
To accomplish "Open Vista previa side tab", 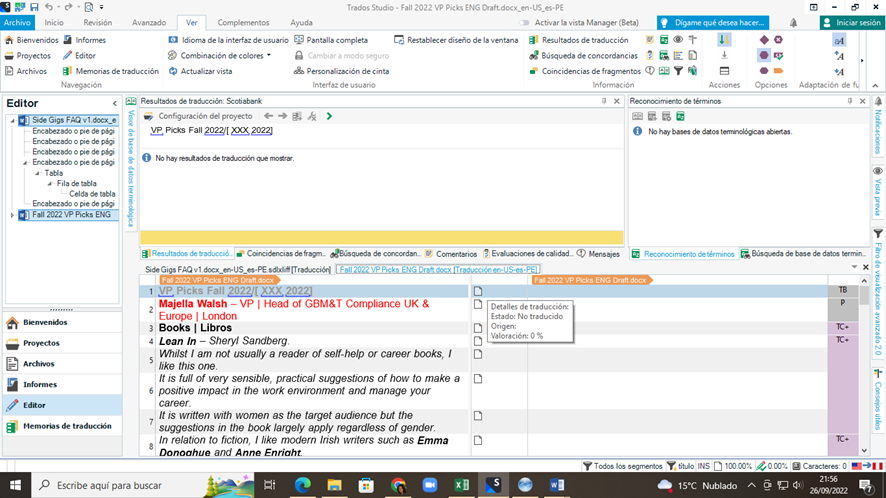I will [x=878, y=192].
